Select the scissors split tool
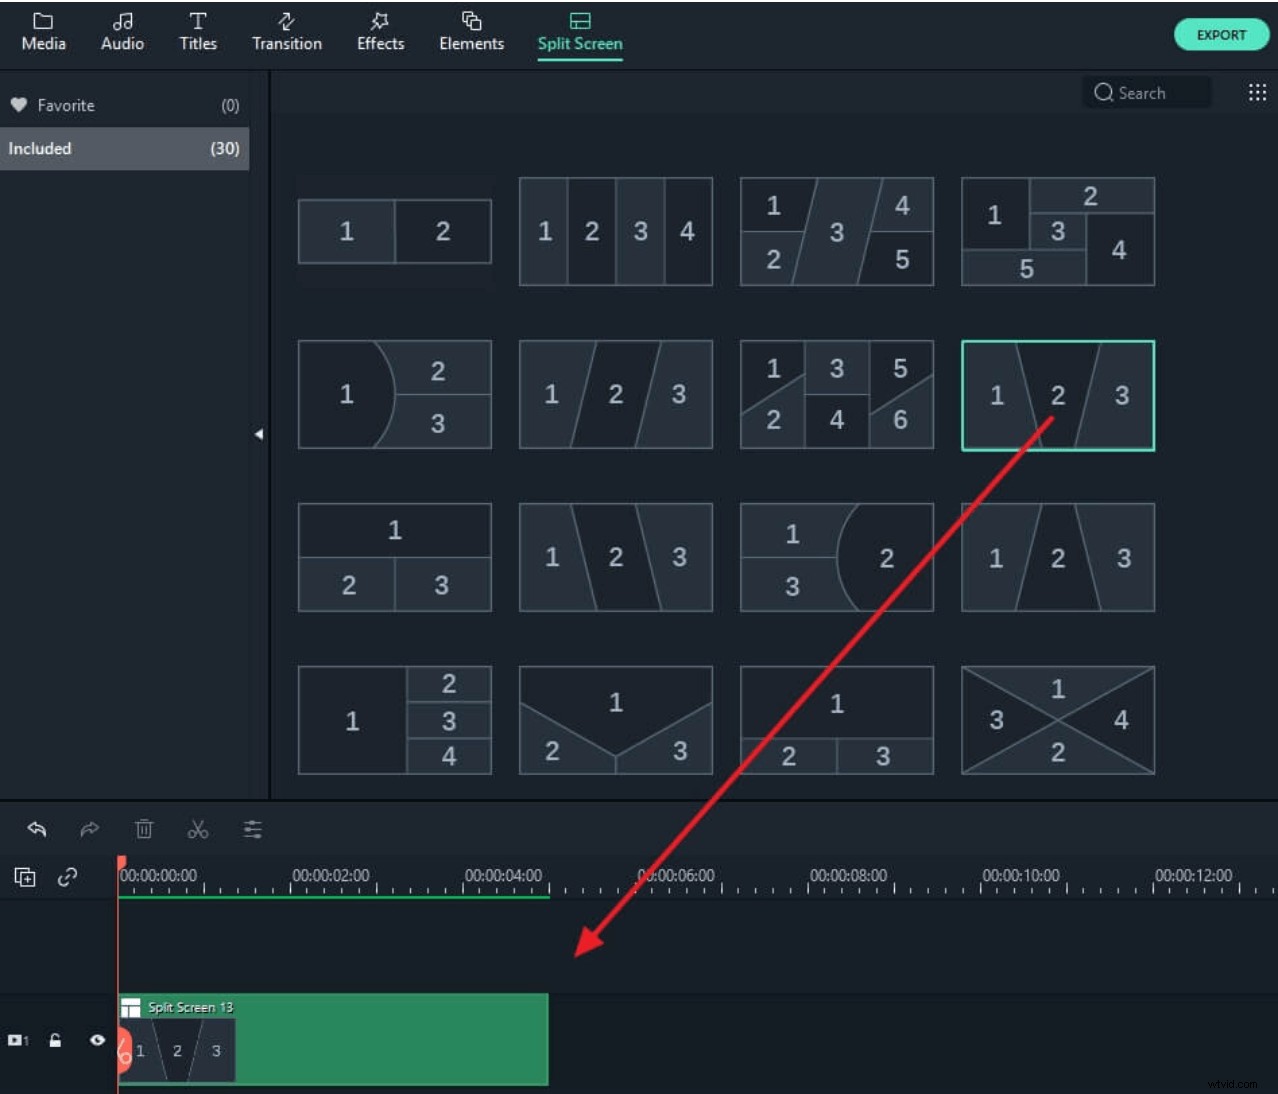 click(198, 829)
